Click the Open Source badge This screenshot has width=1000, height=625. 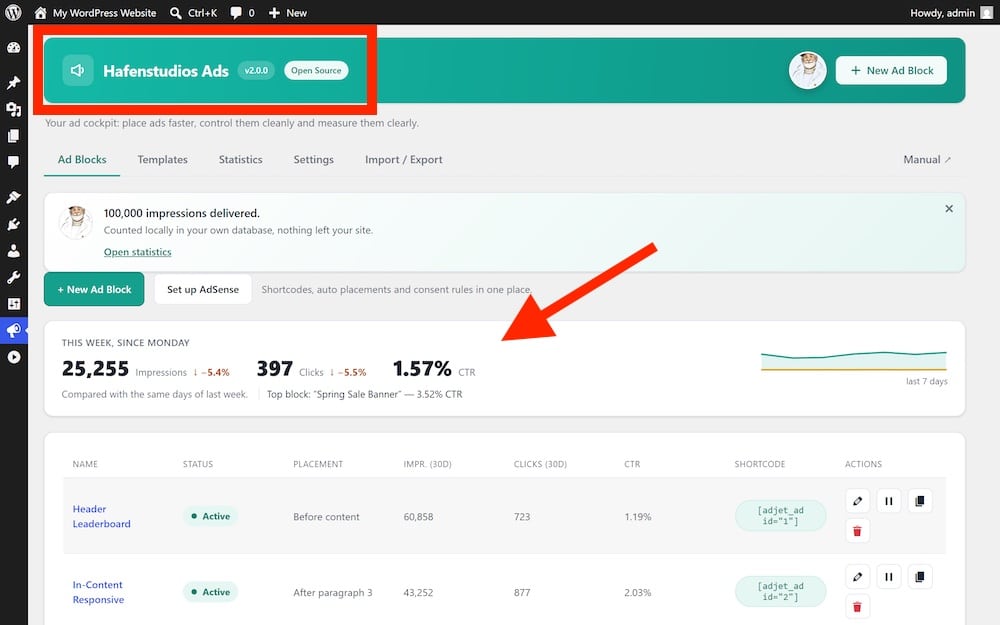pyautogui.click(x=316, y=70)
